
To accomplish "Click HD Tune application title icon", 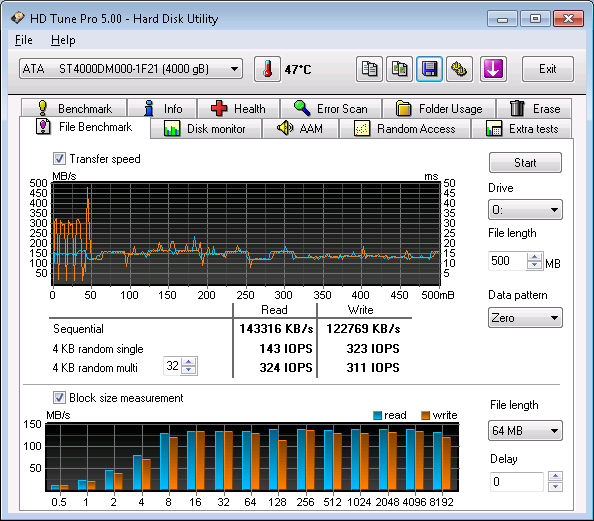I will (x=17, y=18).
